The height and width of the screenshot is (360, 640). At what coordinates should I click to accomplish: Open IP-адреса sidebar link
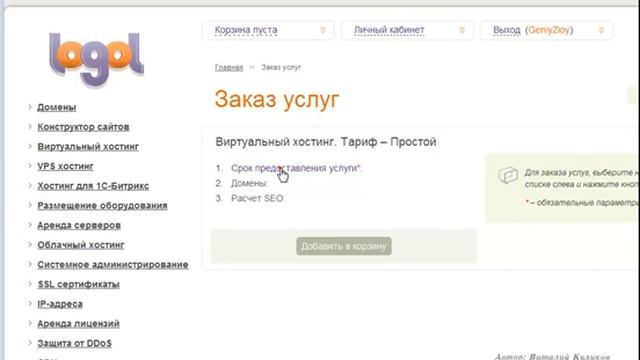point(60,304)
